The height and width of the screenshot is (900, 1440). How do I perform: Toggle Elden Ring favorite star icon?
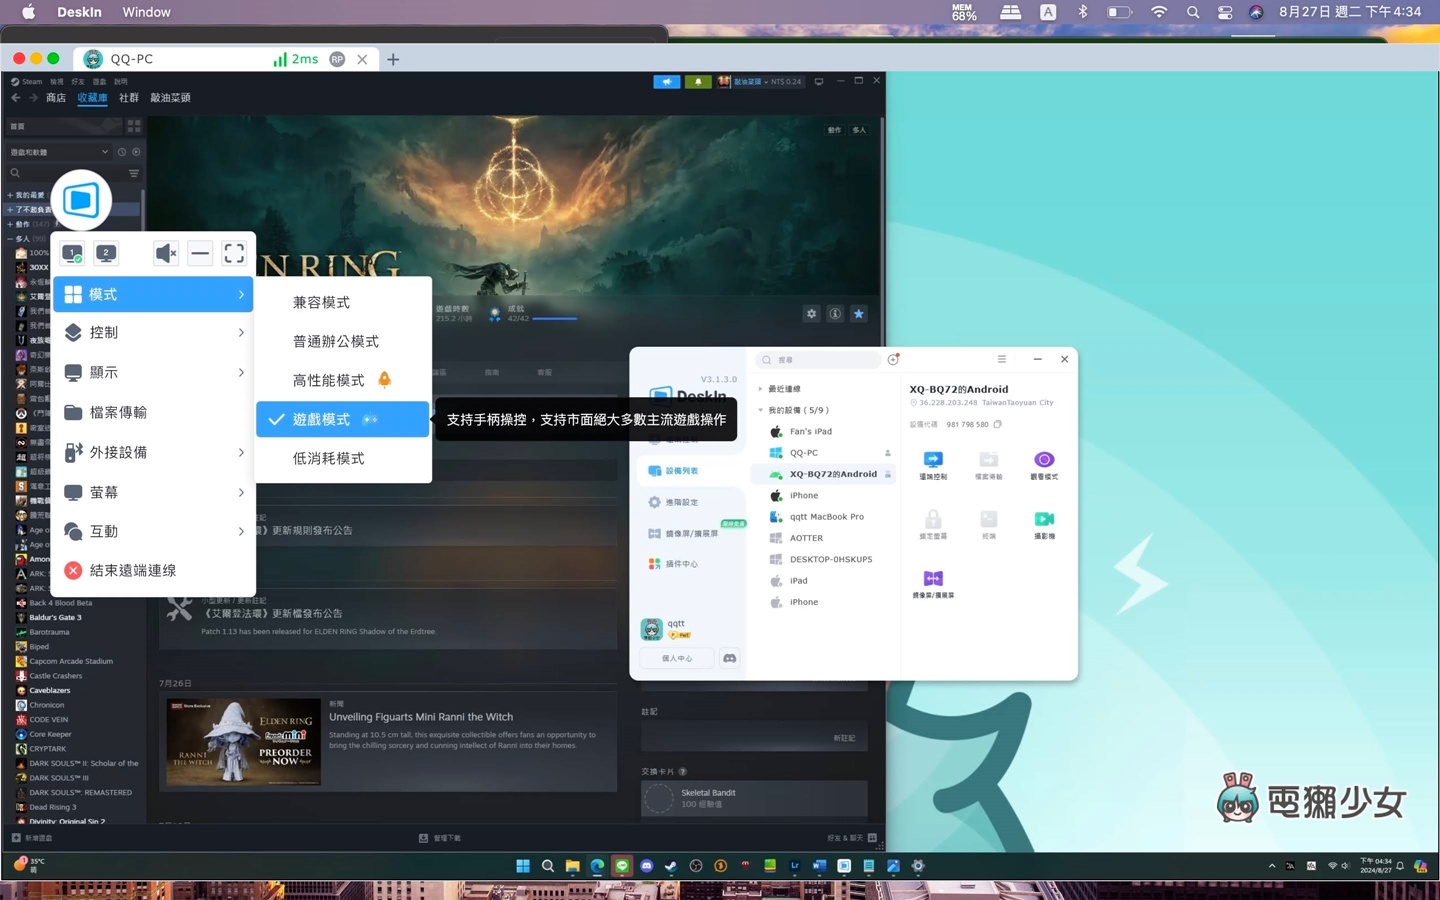[858, 314]
